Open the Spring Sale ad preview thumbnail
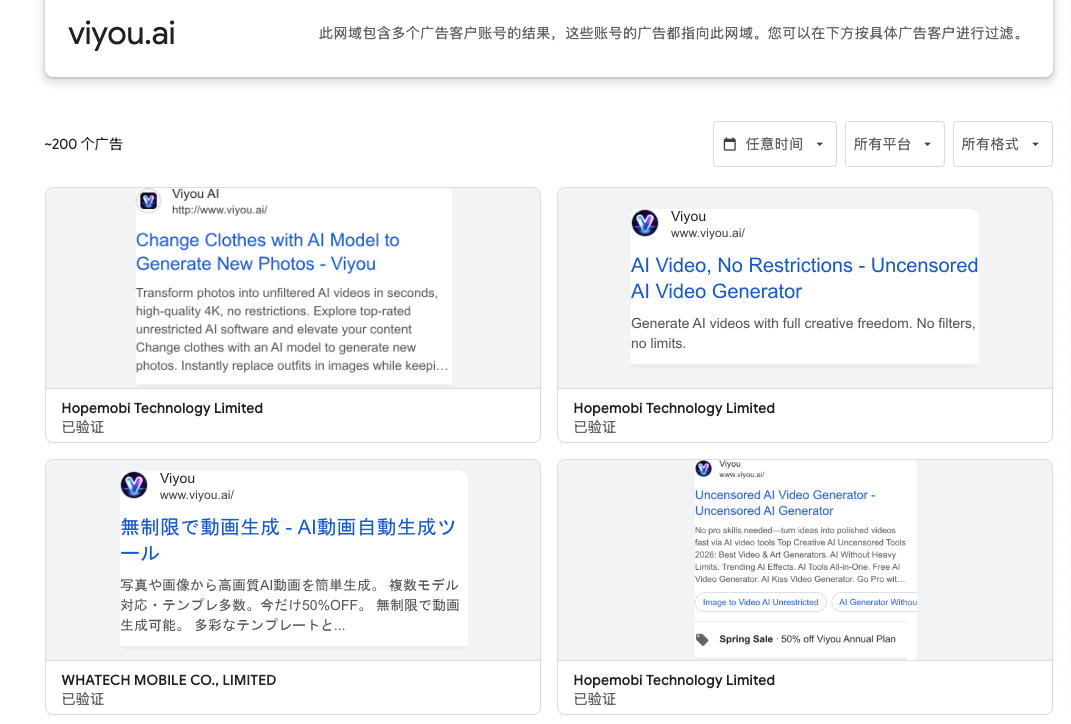 click(805, 560)
